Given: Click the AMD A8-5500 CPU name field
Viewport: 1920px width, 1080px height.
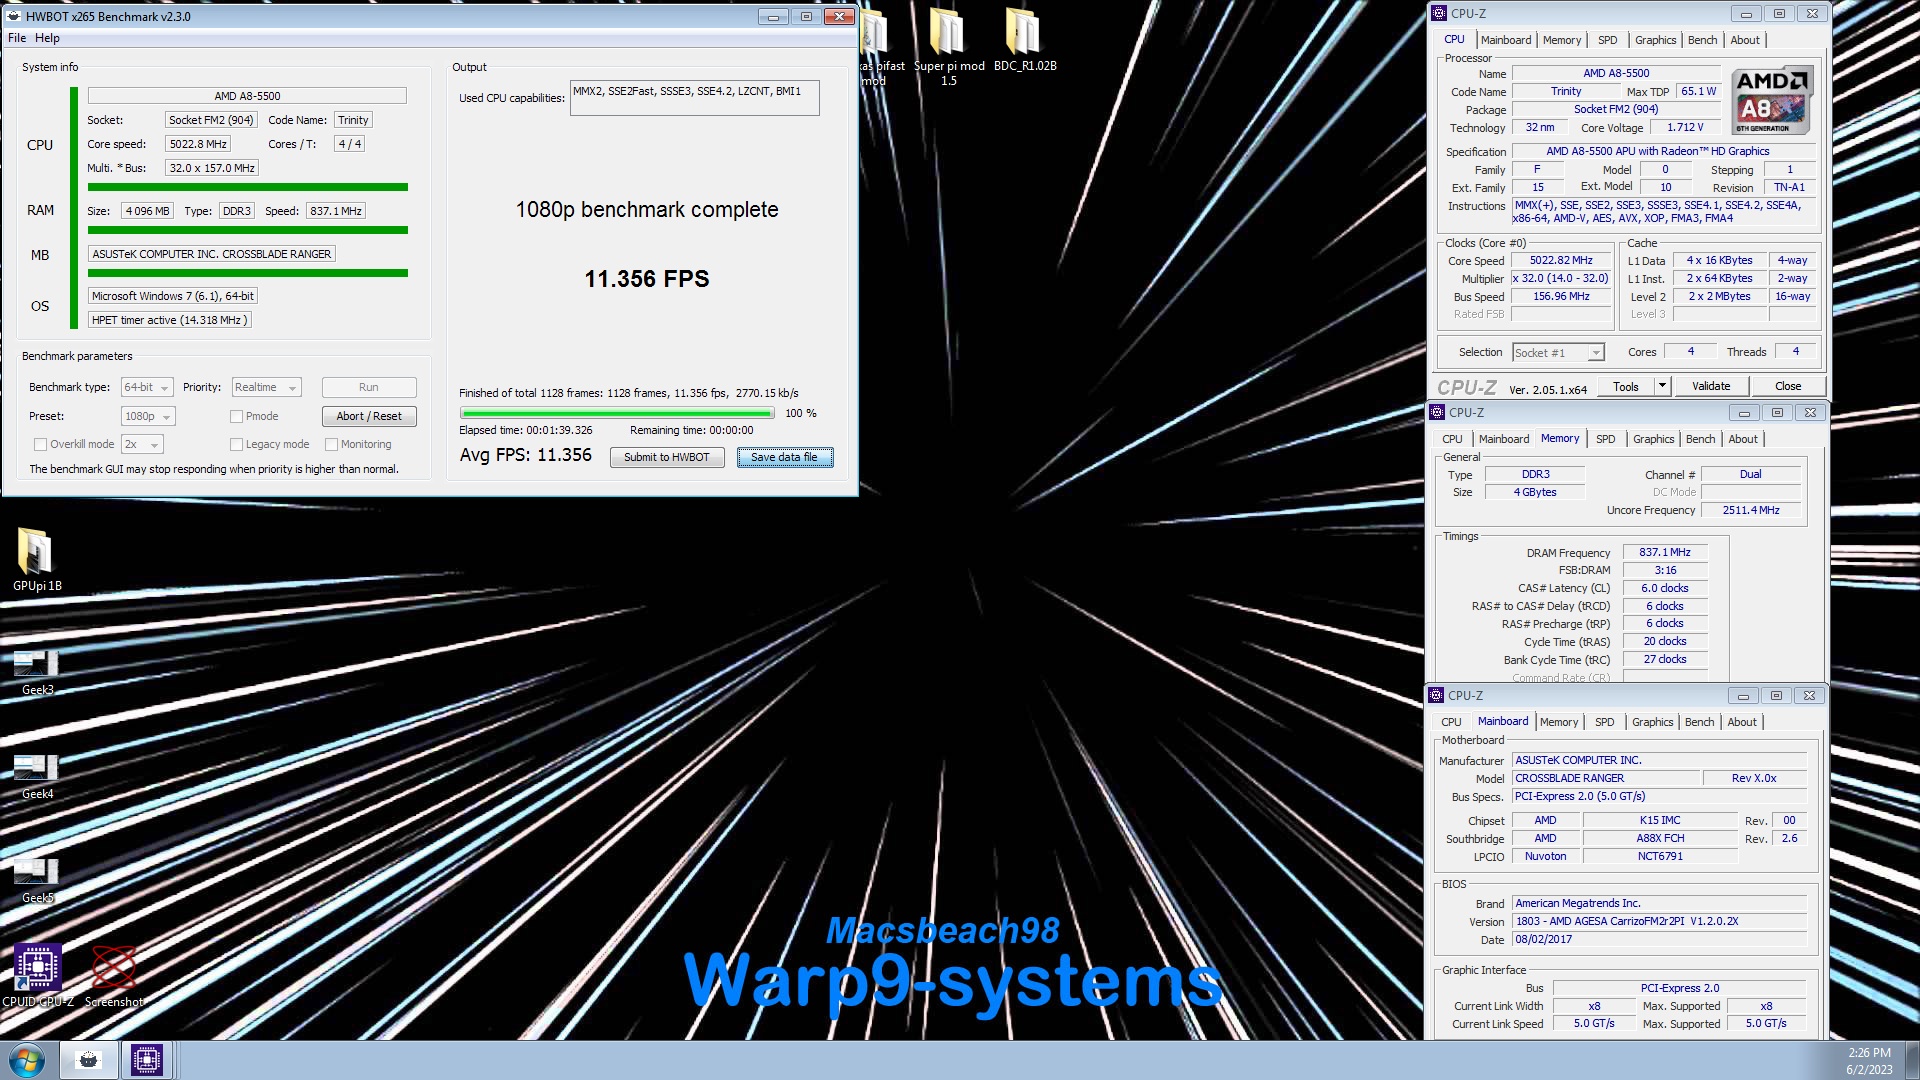Looking at the screenshot, I should (x=247, y=96).
